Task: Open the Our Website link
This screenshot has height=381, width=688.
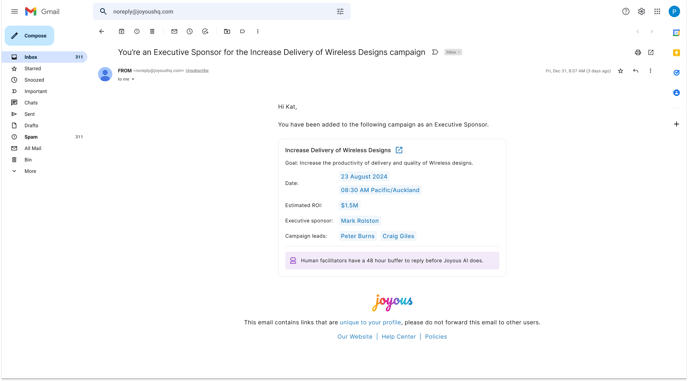Action: 355,337
